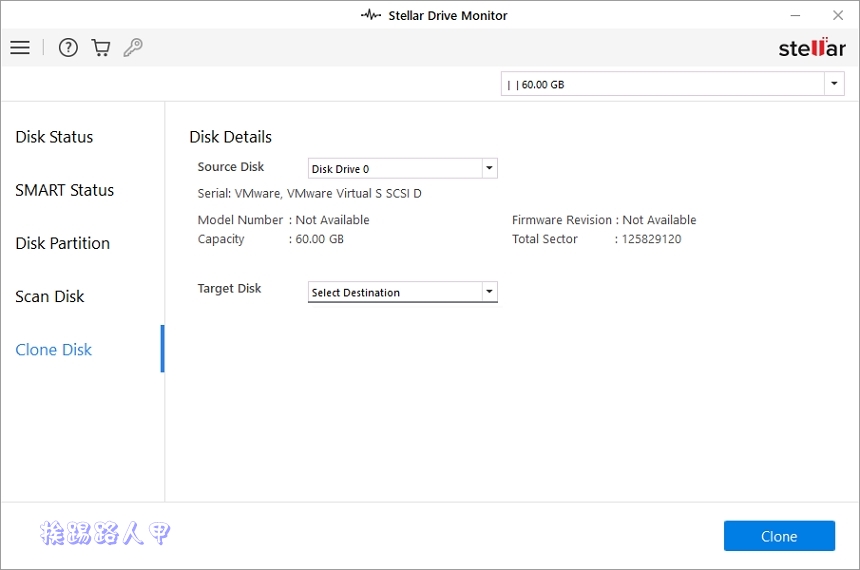Screen dimensions: 860x570
Task: Minimize the Stellar Drive Monitor window
Action: click(795, 15)
